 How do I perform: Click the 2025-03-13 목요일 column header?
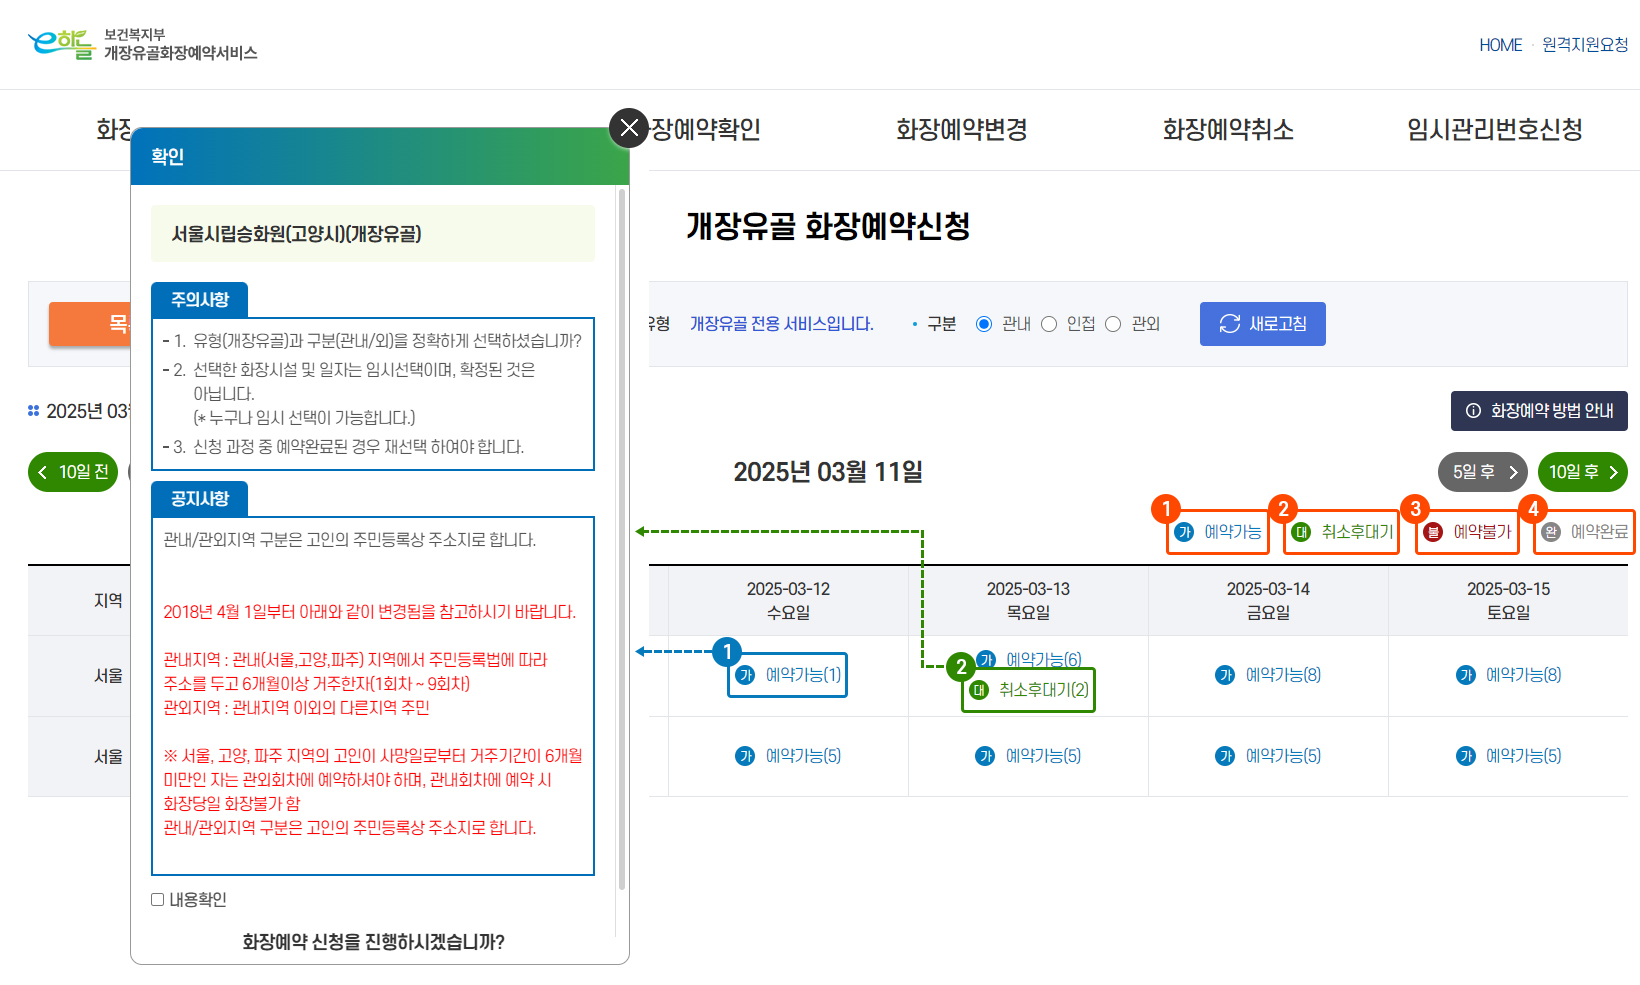pos(1028,600)
